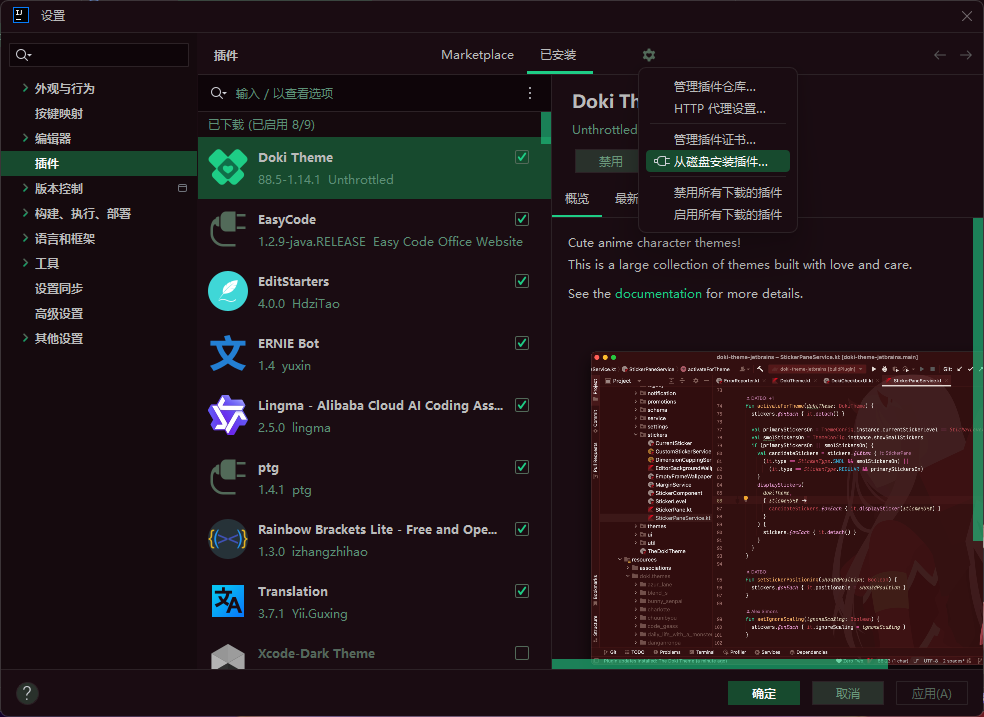The width and height of the screenshot is (984, 717).
Task: Click the Rainbow Brackets Lite icon
Action: coord(227,539)
